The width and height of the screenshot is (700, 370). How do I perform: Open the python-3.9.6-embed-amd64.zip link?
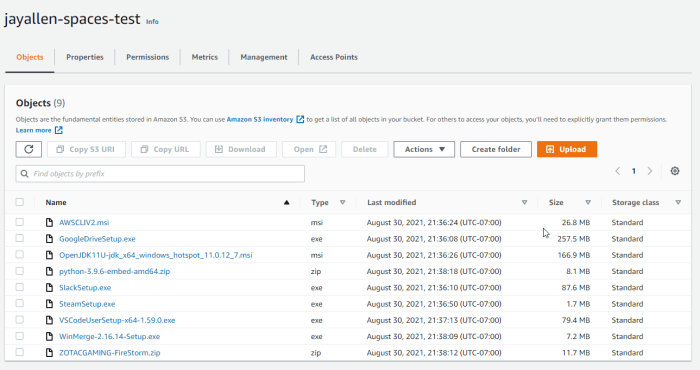pos(114,271)
